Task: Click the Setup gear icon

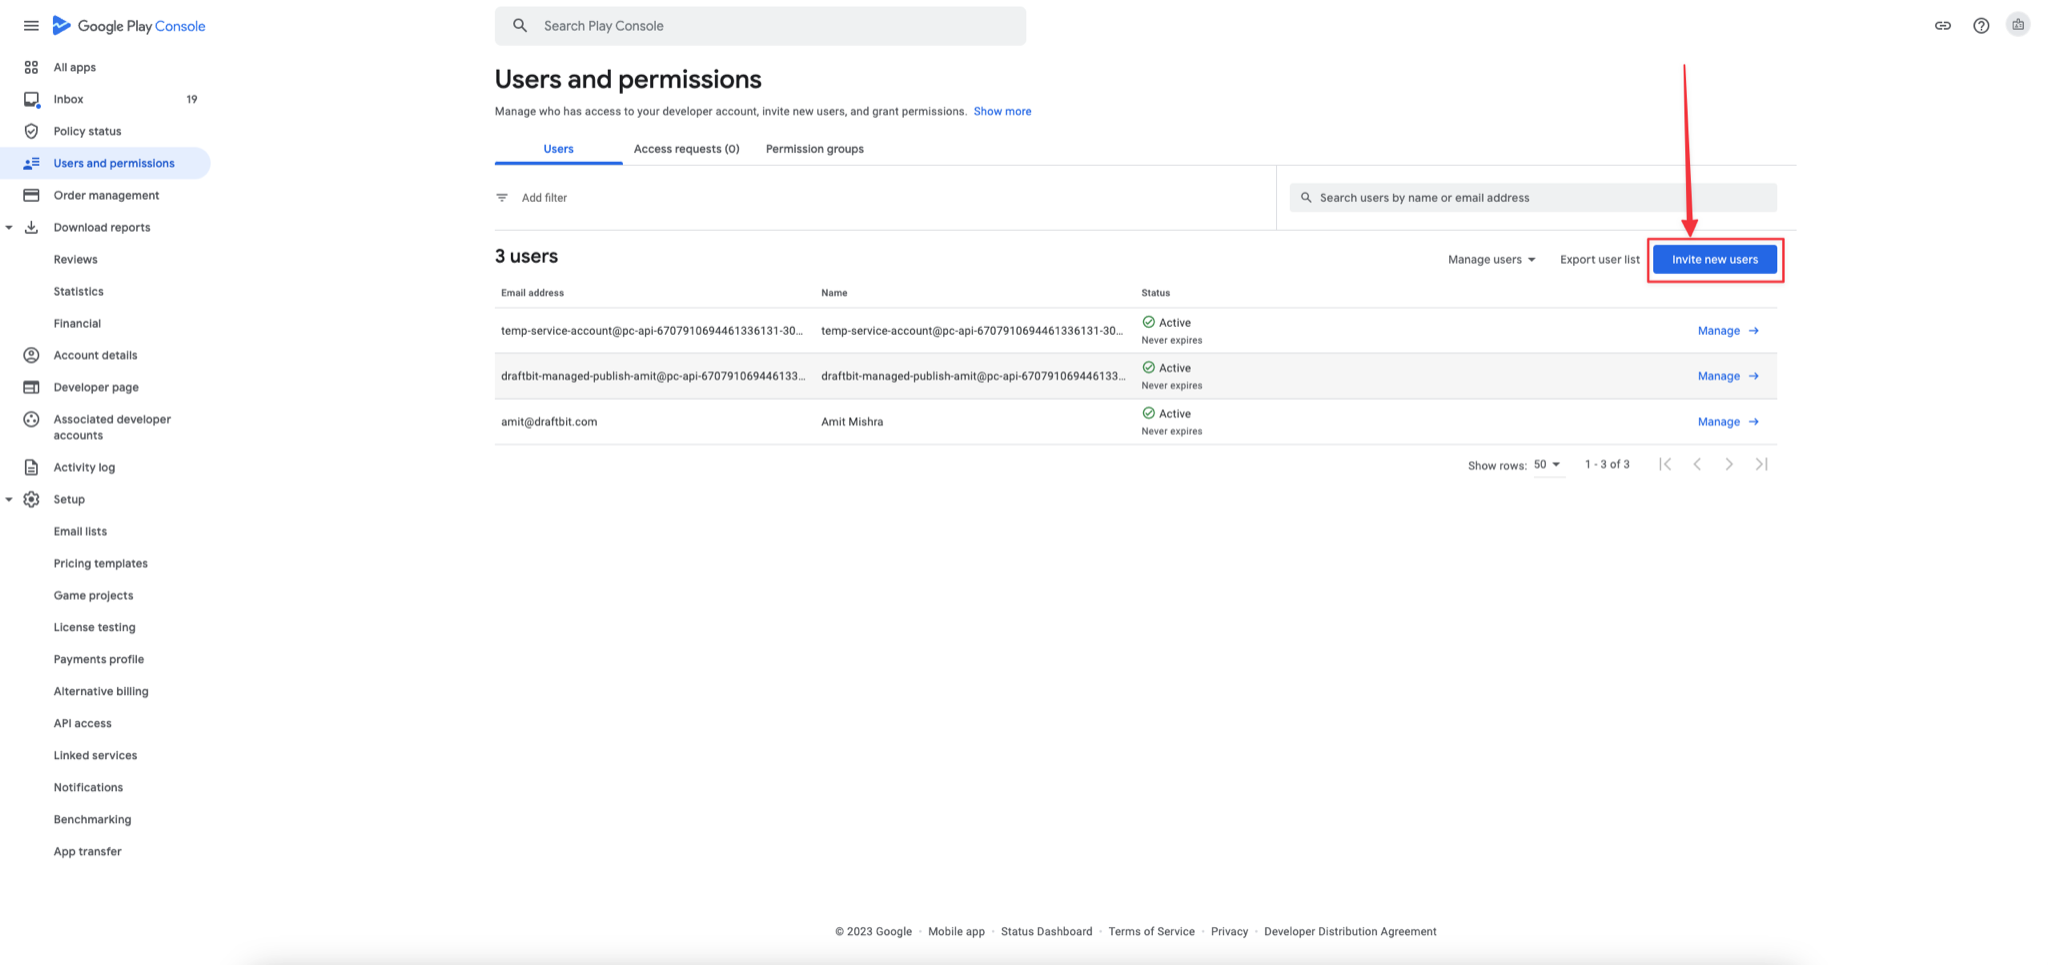Action: point(31,499)
